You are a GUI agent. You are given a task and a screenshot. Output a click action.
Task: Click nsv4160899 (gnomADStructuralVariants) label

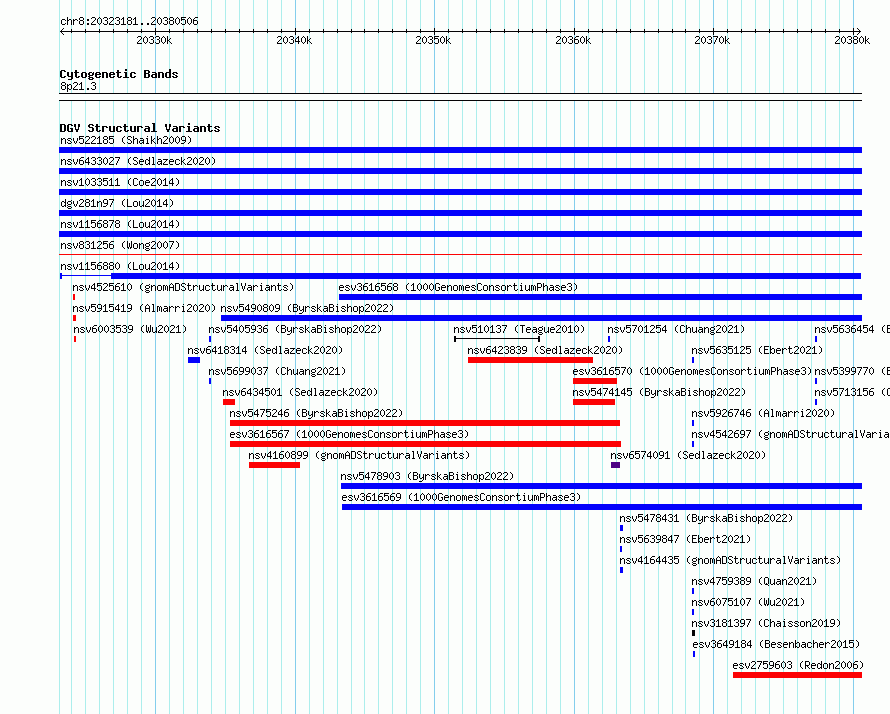(x=359, y=455)
